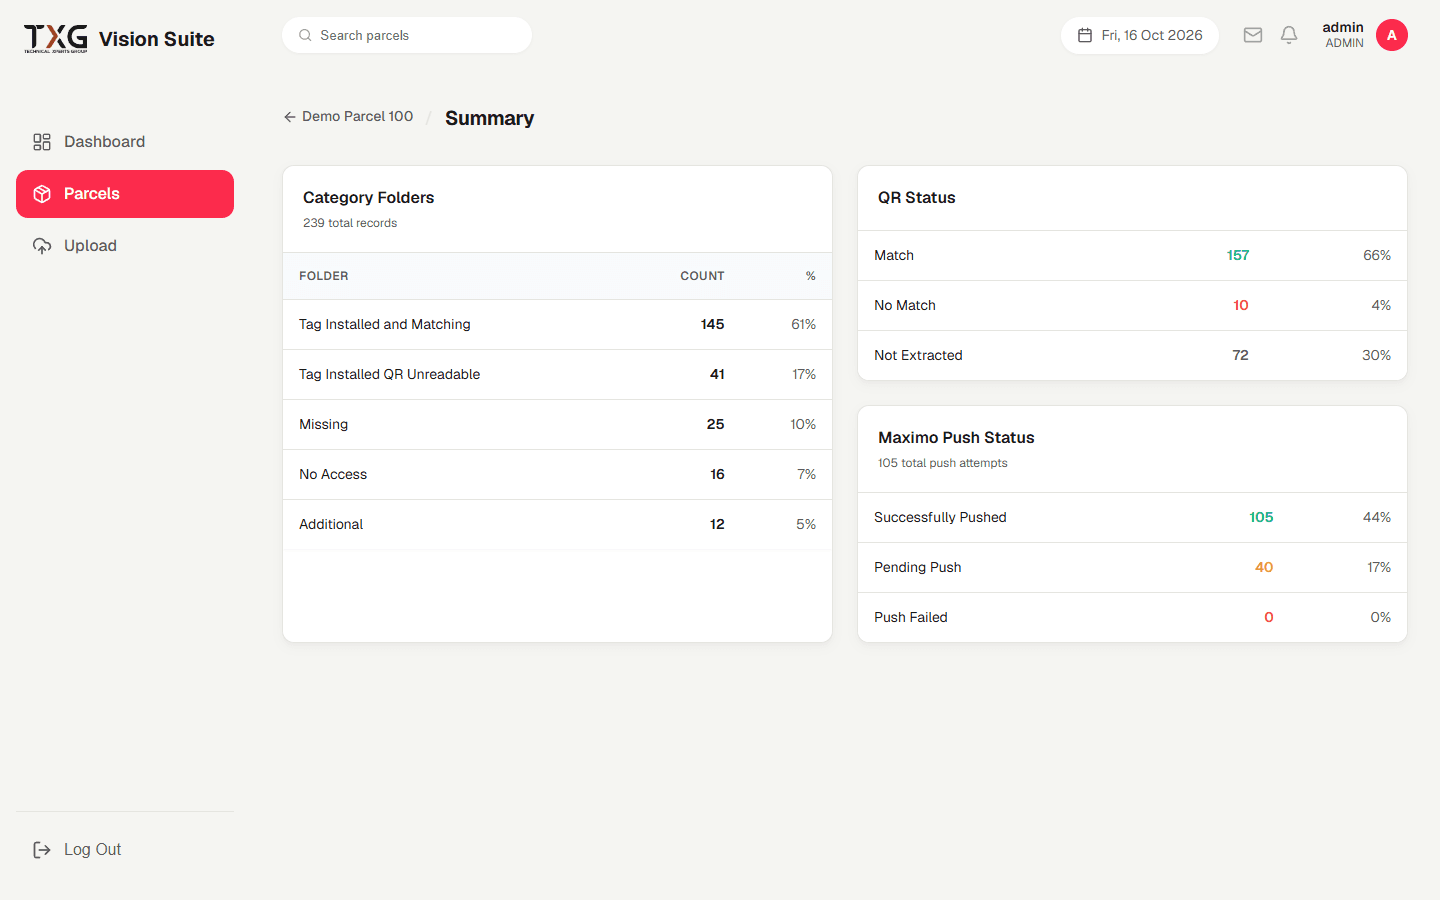
Task: Select the No Access folder row
Action: [x=558, y=475]
